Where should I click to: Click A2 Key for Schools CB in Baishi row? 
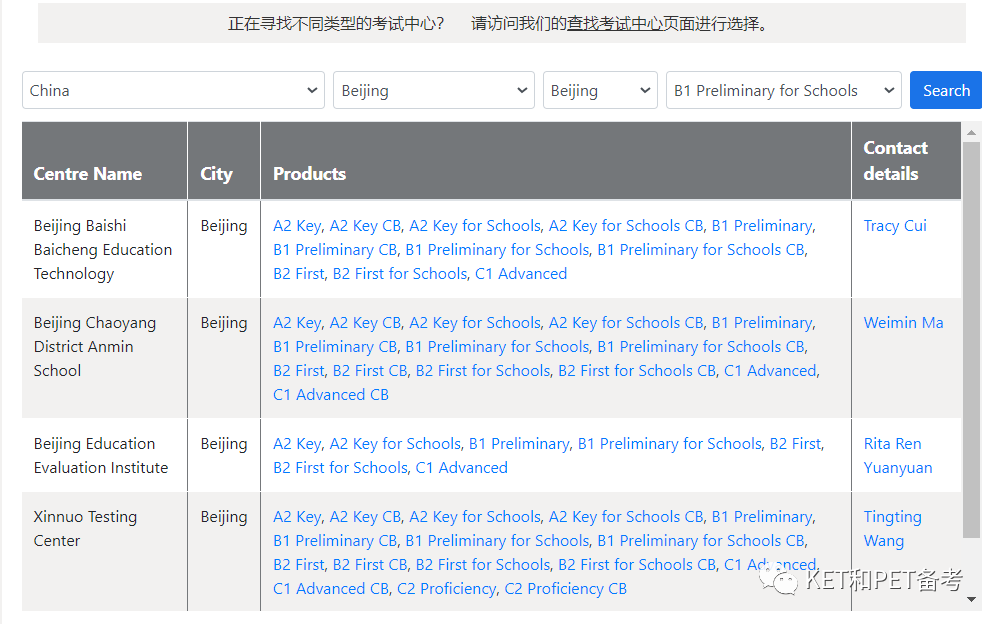point(626,226)
